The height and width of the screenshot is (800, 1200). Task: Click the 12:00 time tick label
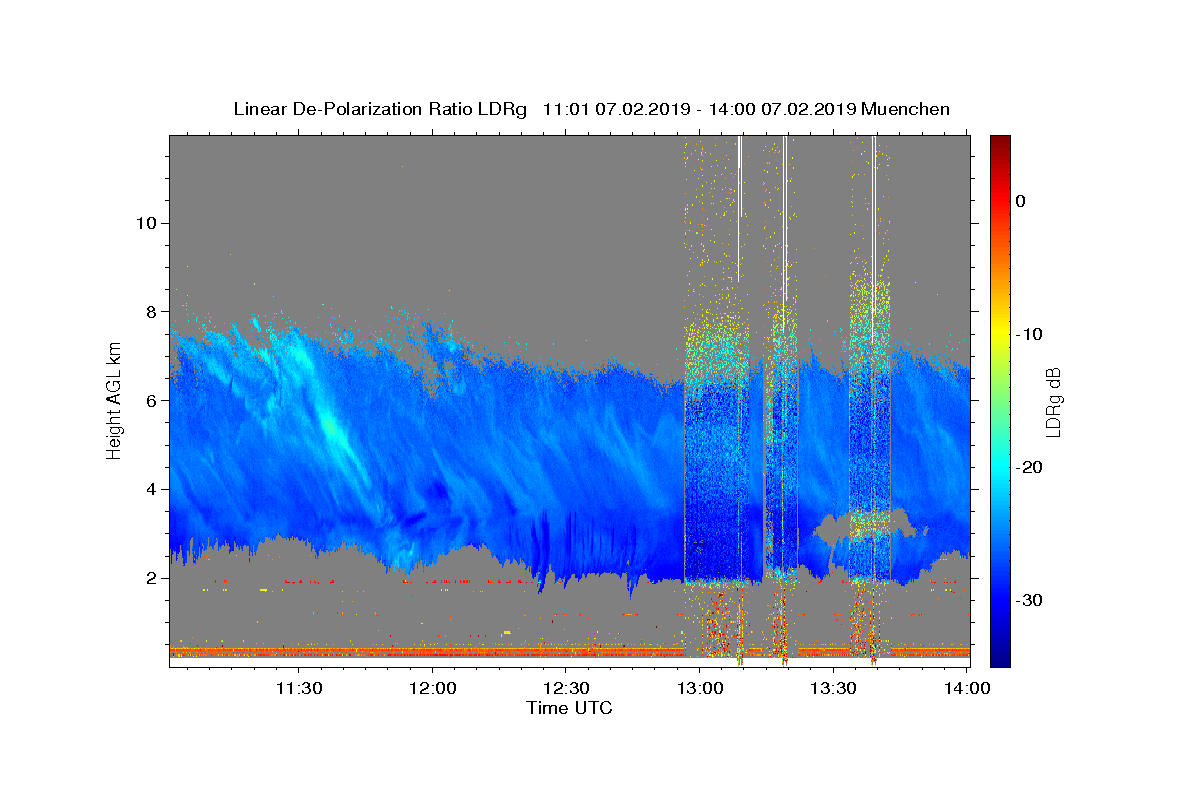tap(432, 688)
